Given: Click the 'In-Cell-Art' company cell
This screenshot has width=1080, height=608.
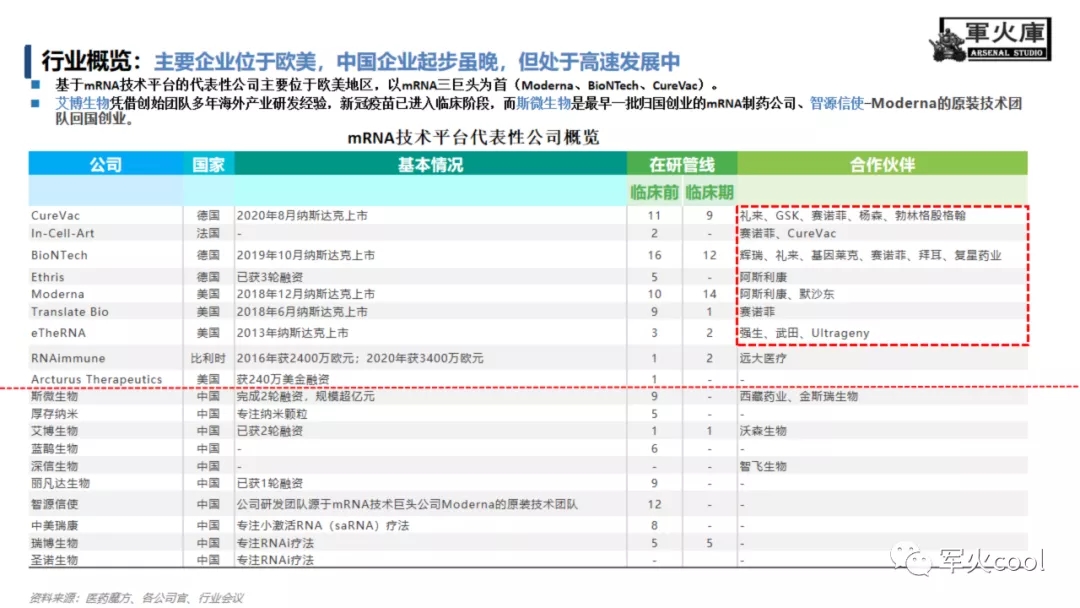Looking at the screenshot, I should (x=63, y=233).
